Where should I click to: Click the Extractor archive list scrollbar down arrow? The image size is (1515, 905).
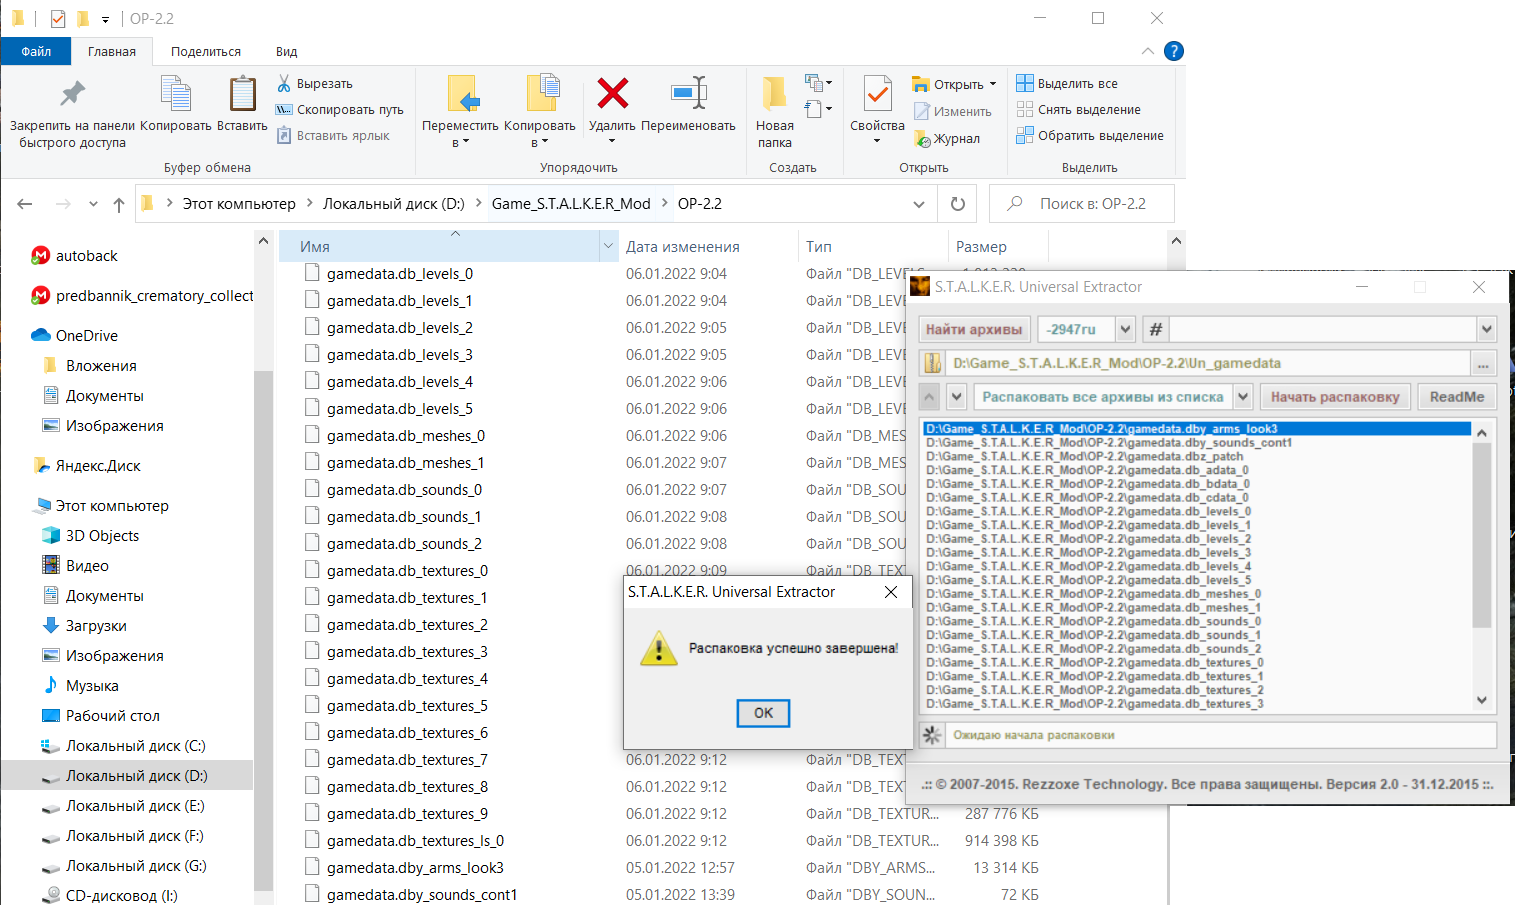coord(1482,700)
